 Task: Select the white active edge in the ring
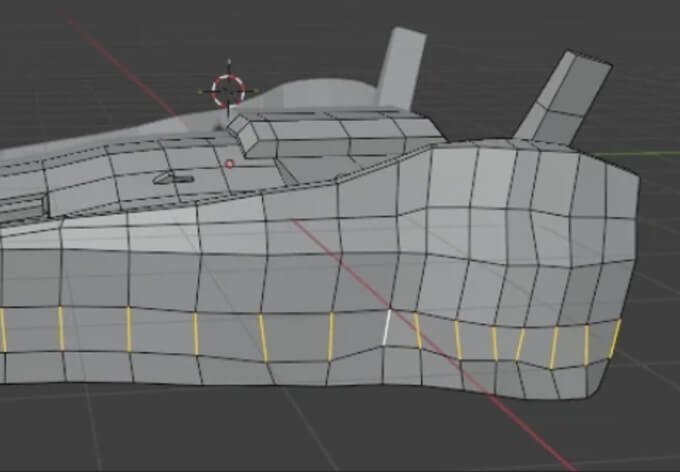click(x=388, y=327)
